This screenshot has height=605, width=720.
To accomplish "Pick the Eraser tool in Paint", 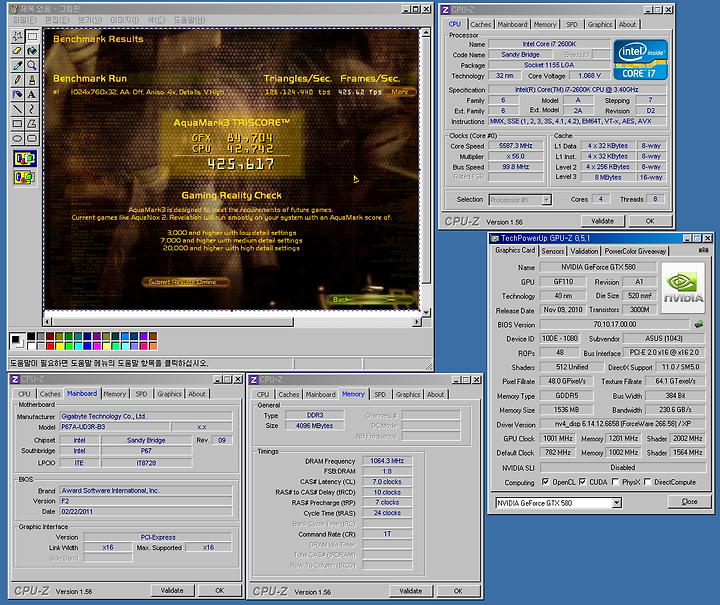I will [17, 50].
